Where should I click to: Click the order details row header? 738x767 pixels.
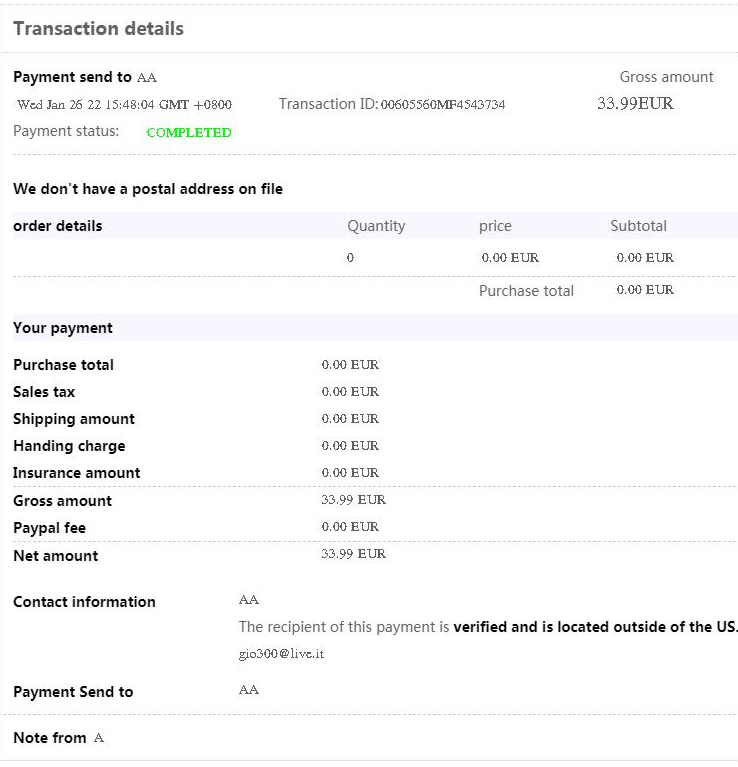pyautogui.click(x=58, y=226)
